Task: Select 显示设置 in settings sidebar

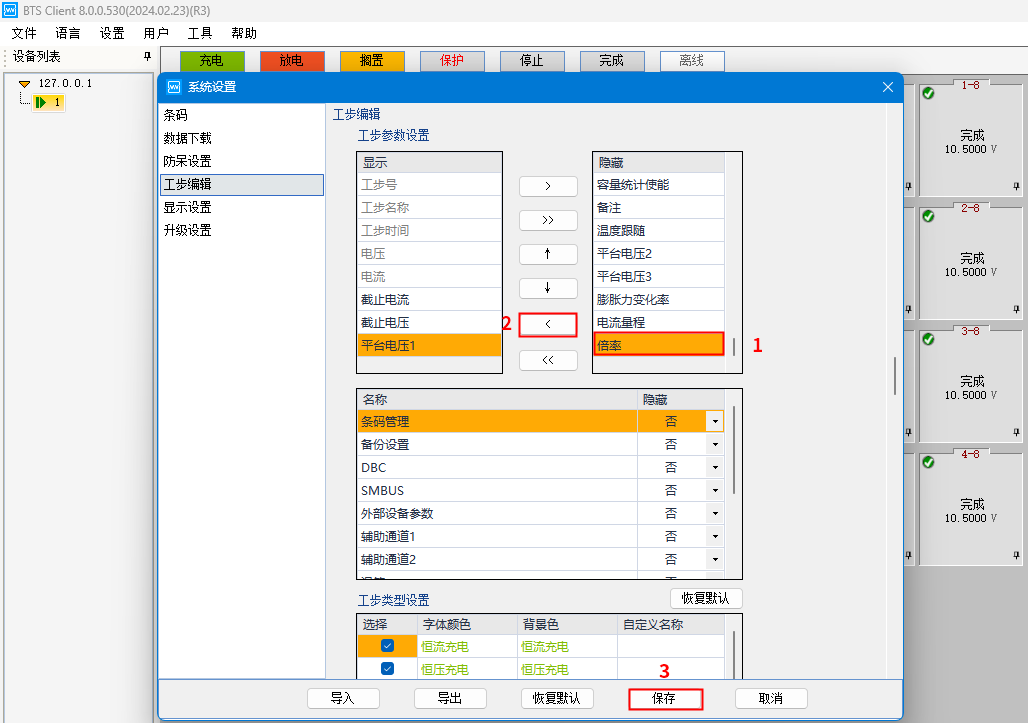Action: pos(242,208)
